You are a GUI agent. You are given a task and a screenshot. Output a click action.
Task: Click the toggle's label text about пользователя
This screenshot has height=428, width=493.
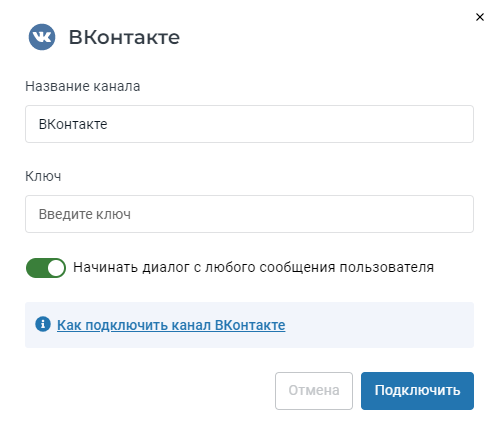click(x=253, y=267)
